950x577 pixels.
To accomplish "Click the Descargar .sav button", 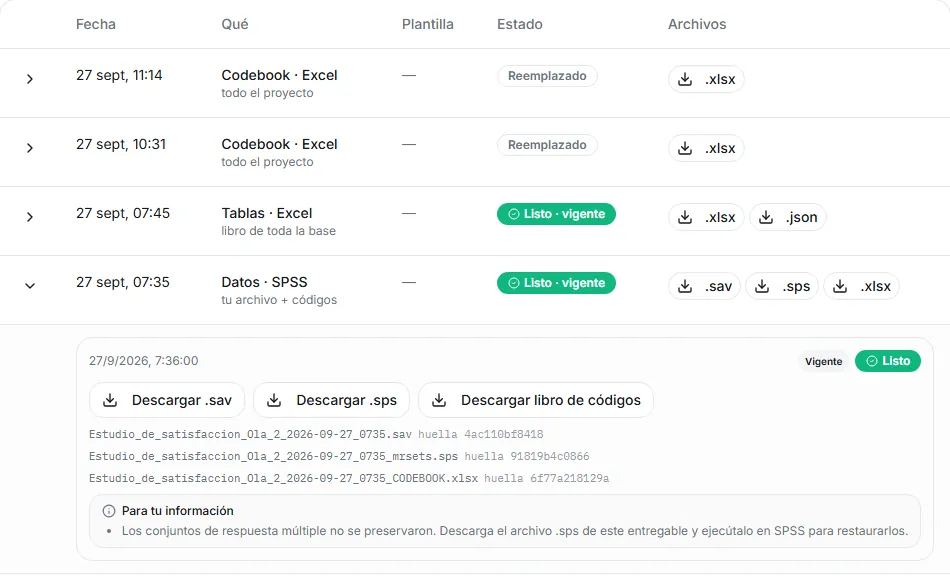I will [x=167, y=400].
